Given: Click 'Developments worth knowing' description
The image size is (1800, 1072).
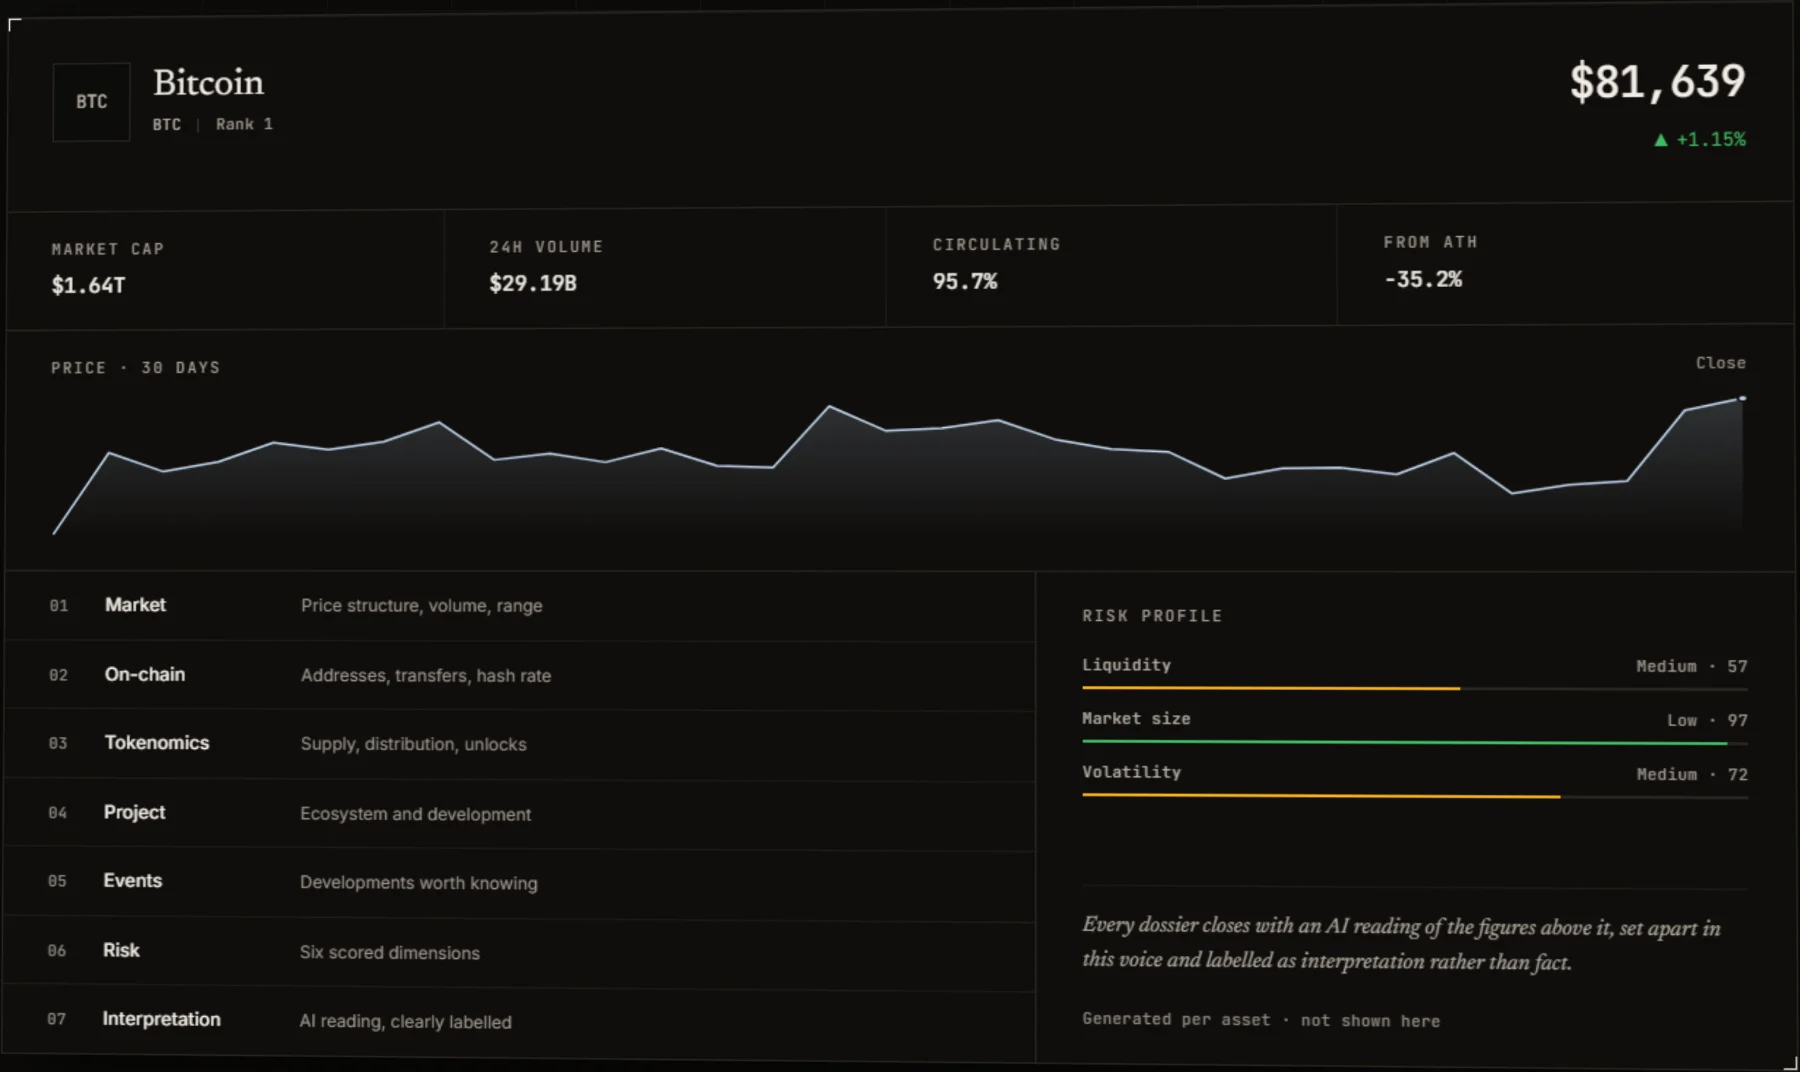Looking at the screenshot, I should 418,883.
